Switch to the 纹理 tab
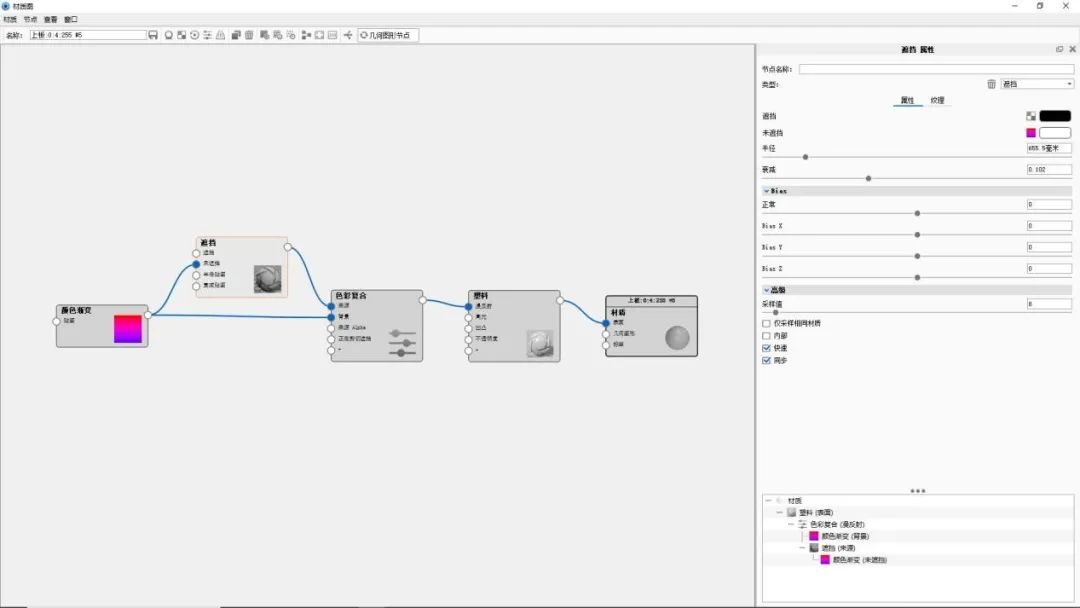1080x608 pixels. (x=937, y=100)
